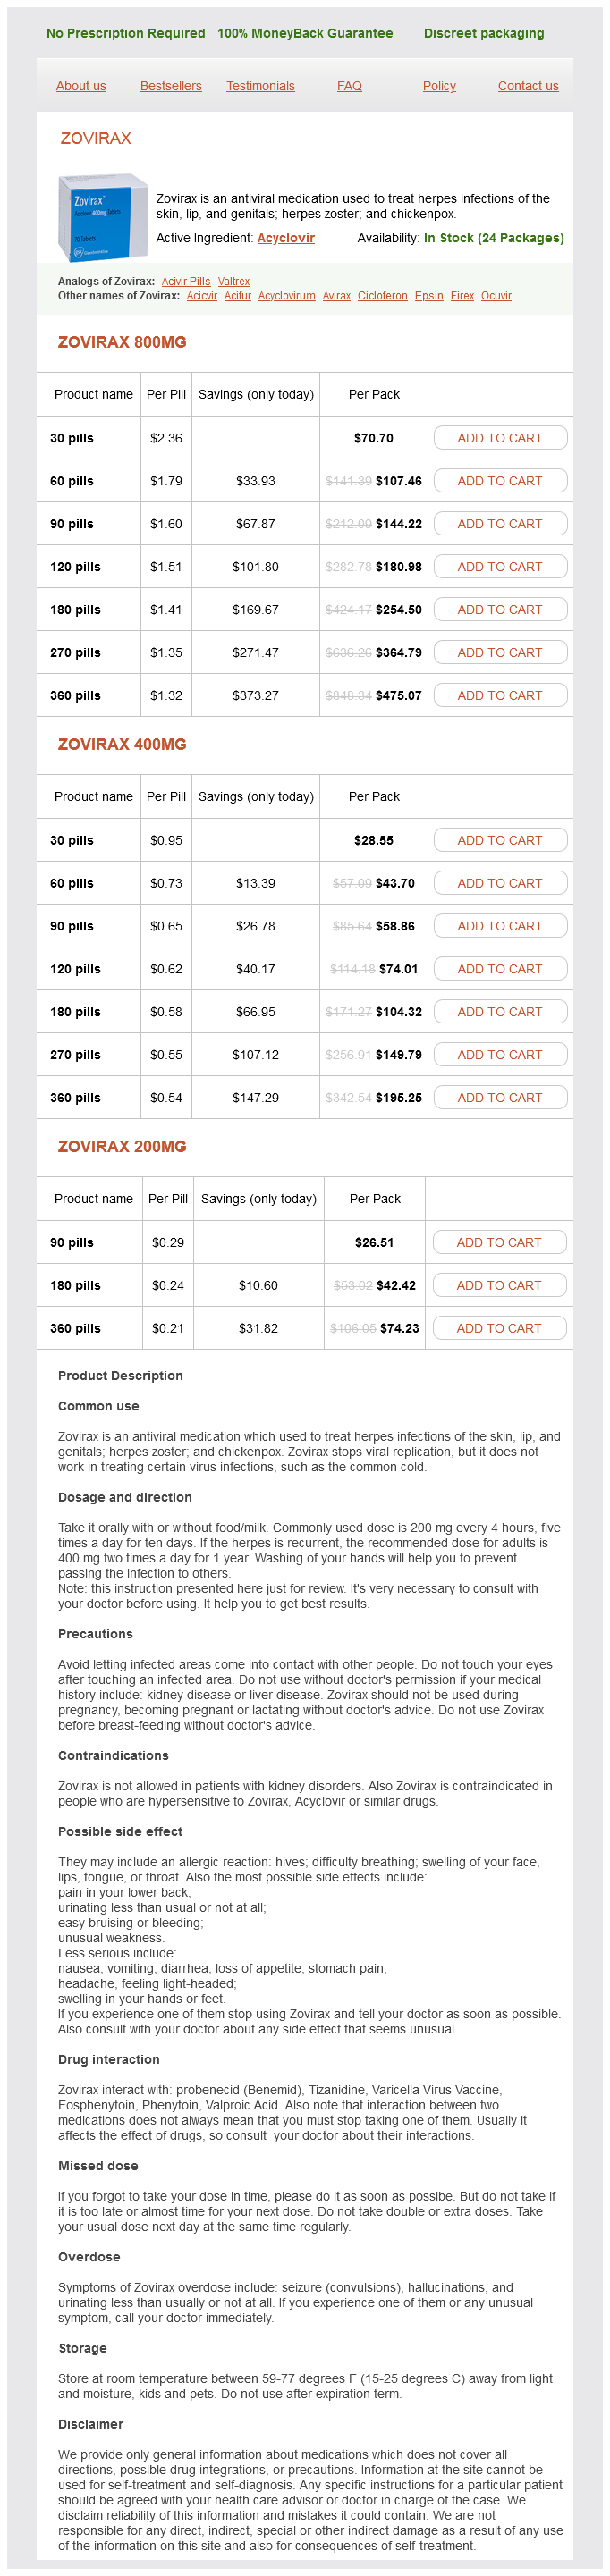This screenshot has width=610, height=2576.
Task: Open the FAQ page
Action: click(349, 86)
